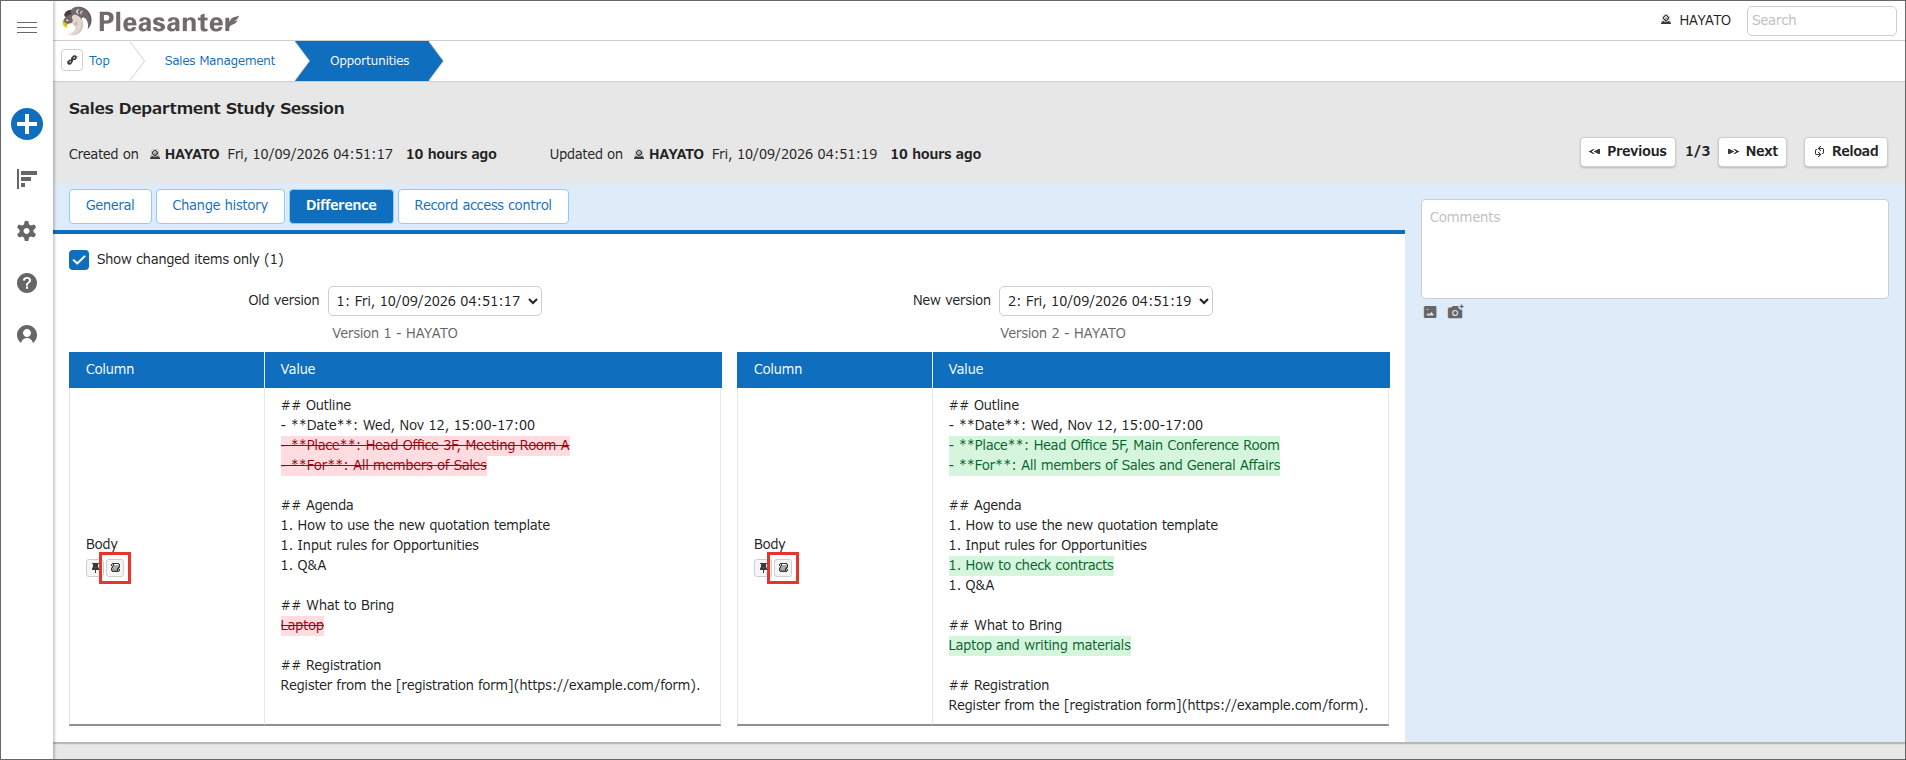The height and width of the screenshot is (760, 1906).
Task: Click into the Comments text area
Action: (1654, 249)
